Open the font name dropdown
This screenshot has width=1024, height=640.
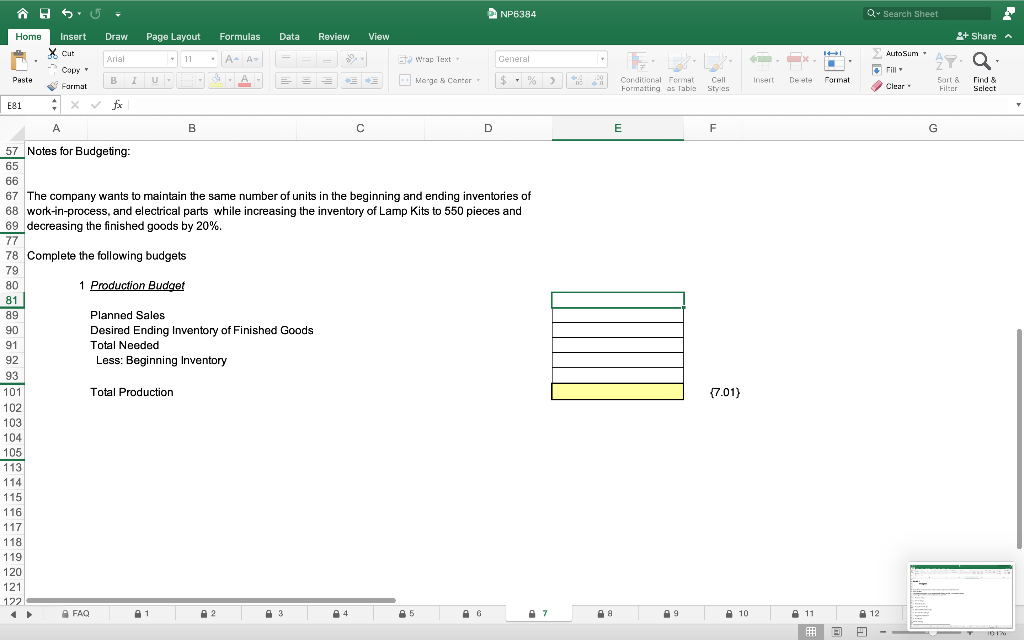(172, 59)
